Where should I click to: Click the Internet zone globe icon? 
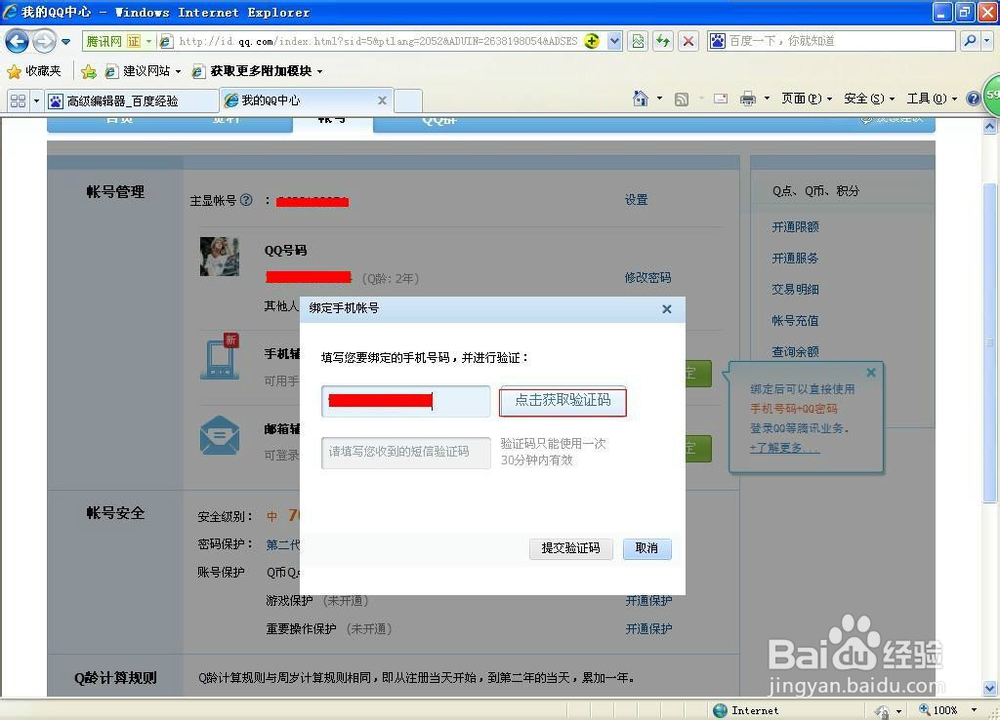click(x=720, y=710)
